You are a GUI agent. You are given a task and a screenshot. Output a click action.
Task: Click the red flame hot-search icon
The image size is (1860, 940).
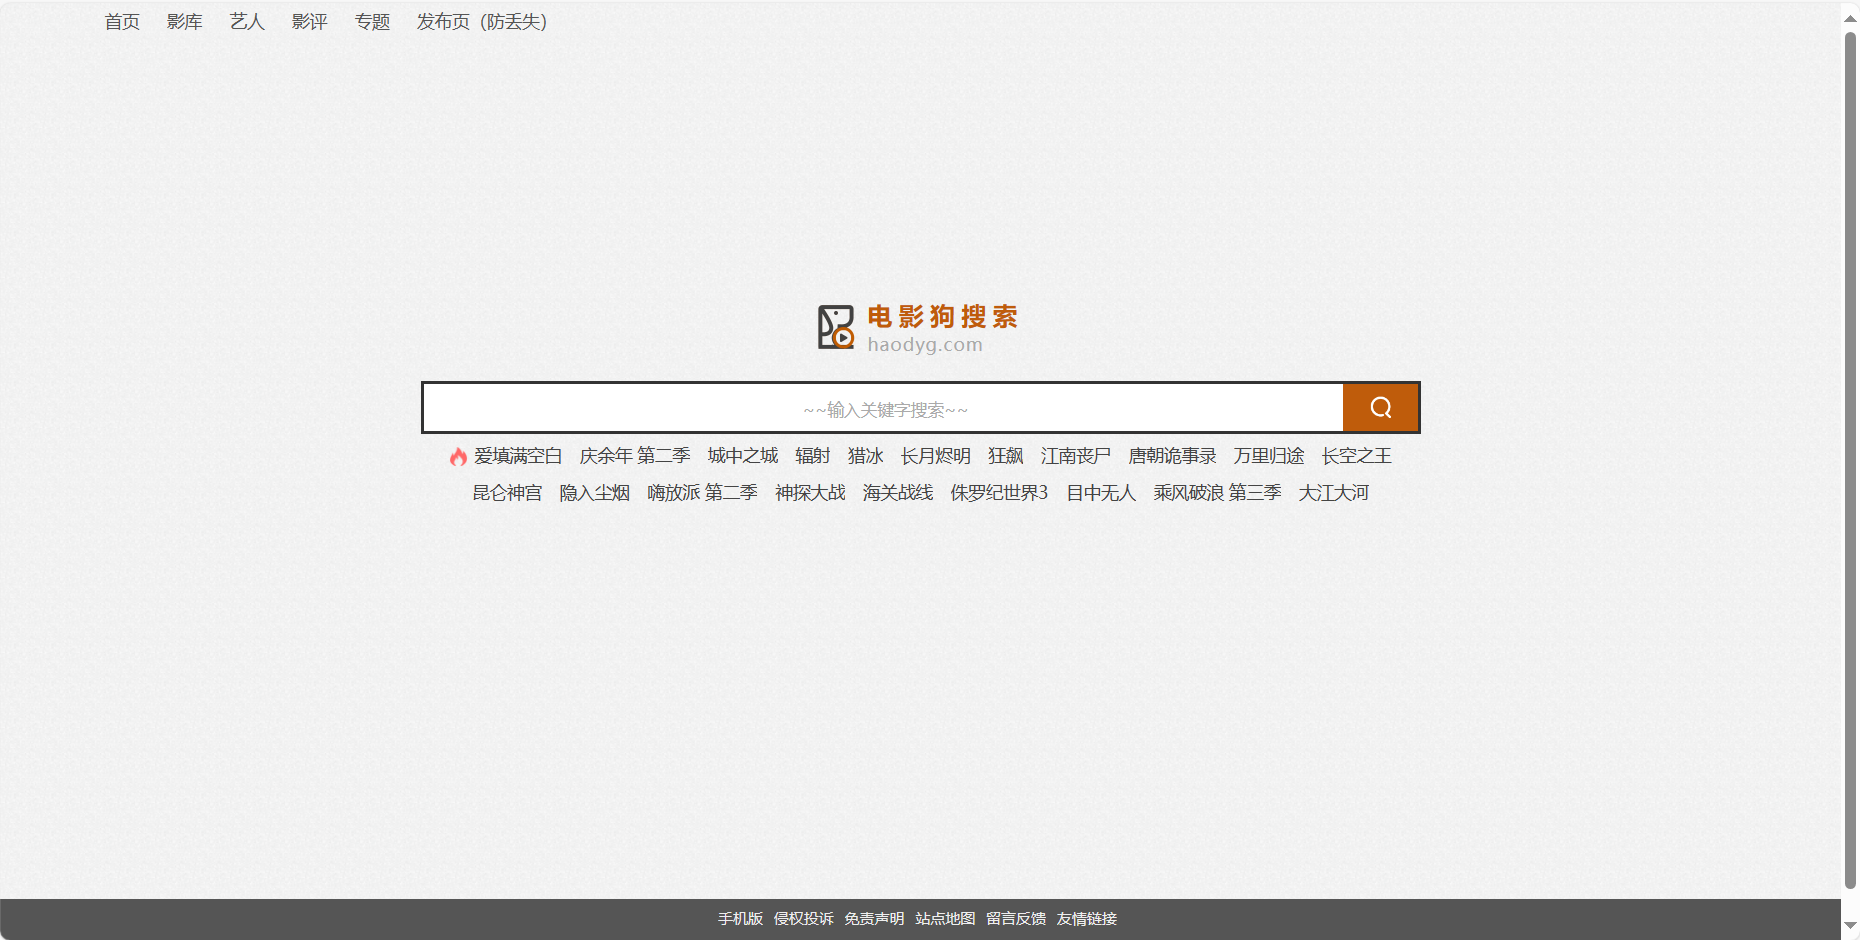click(x=458, y=457)
